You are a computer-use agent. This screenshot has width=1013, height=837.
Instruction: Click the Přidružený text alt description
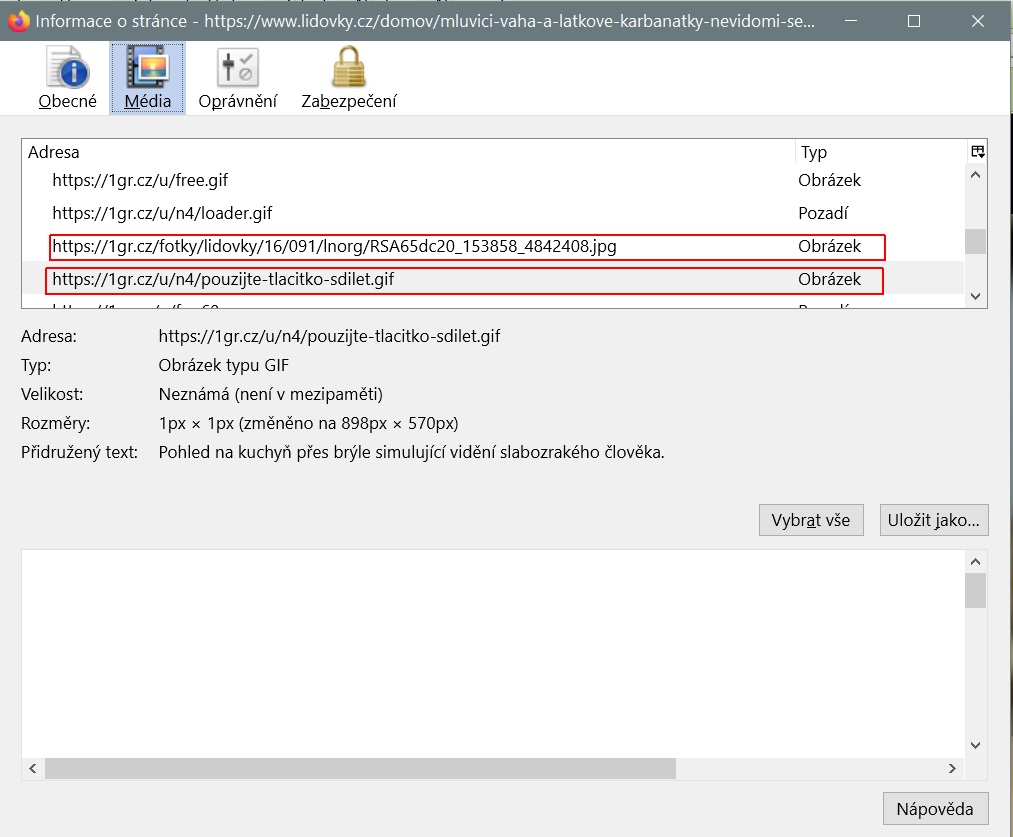412,452
